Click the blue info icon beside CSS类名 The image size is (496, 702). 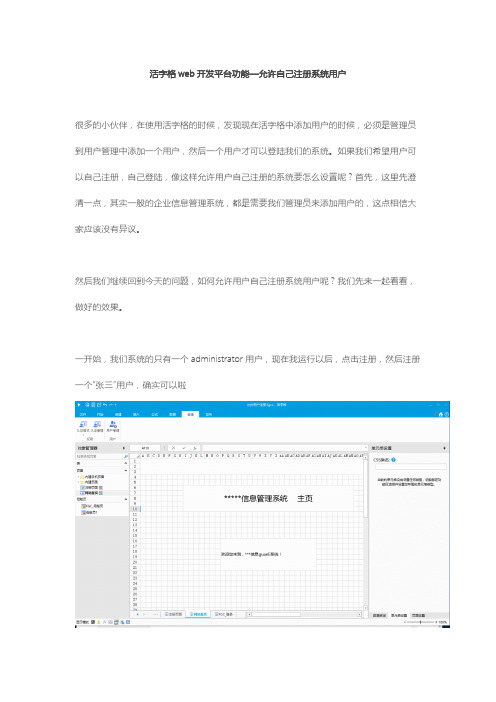393,460
